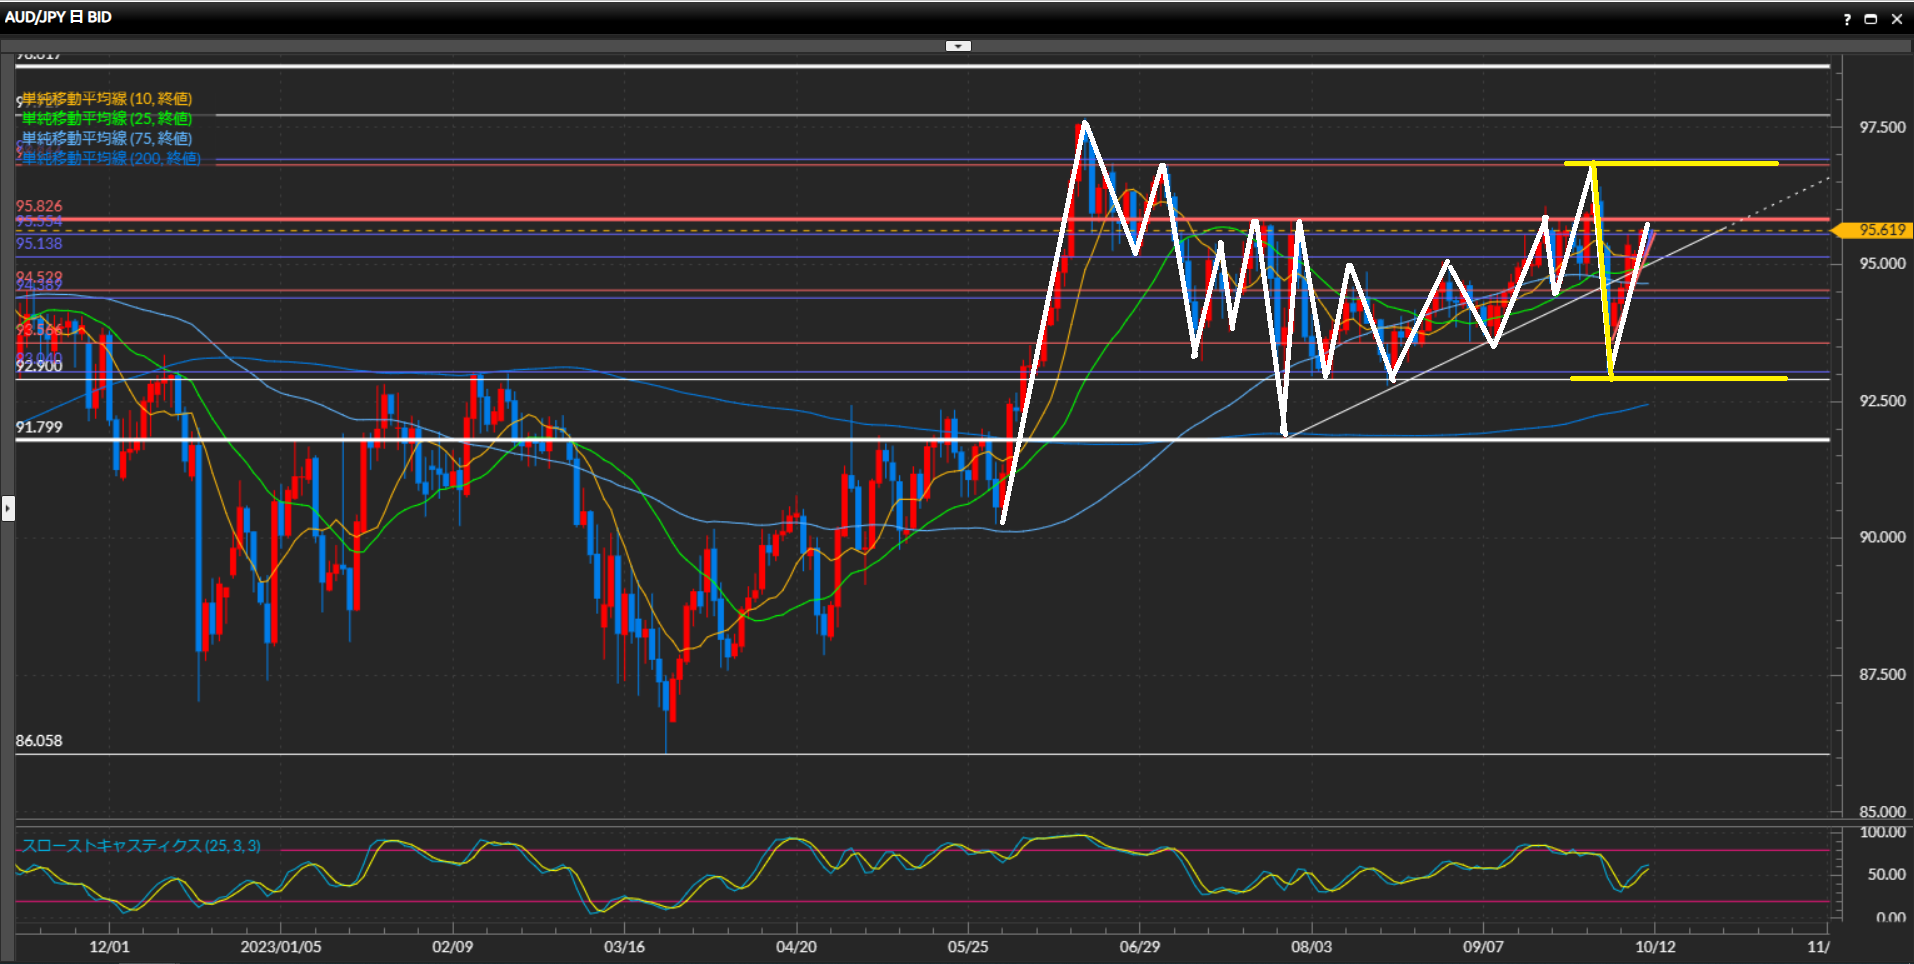1914x964 pixels.
Task: Click the current price tag 95.619
Action: [1880, 230]
